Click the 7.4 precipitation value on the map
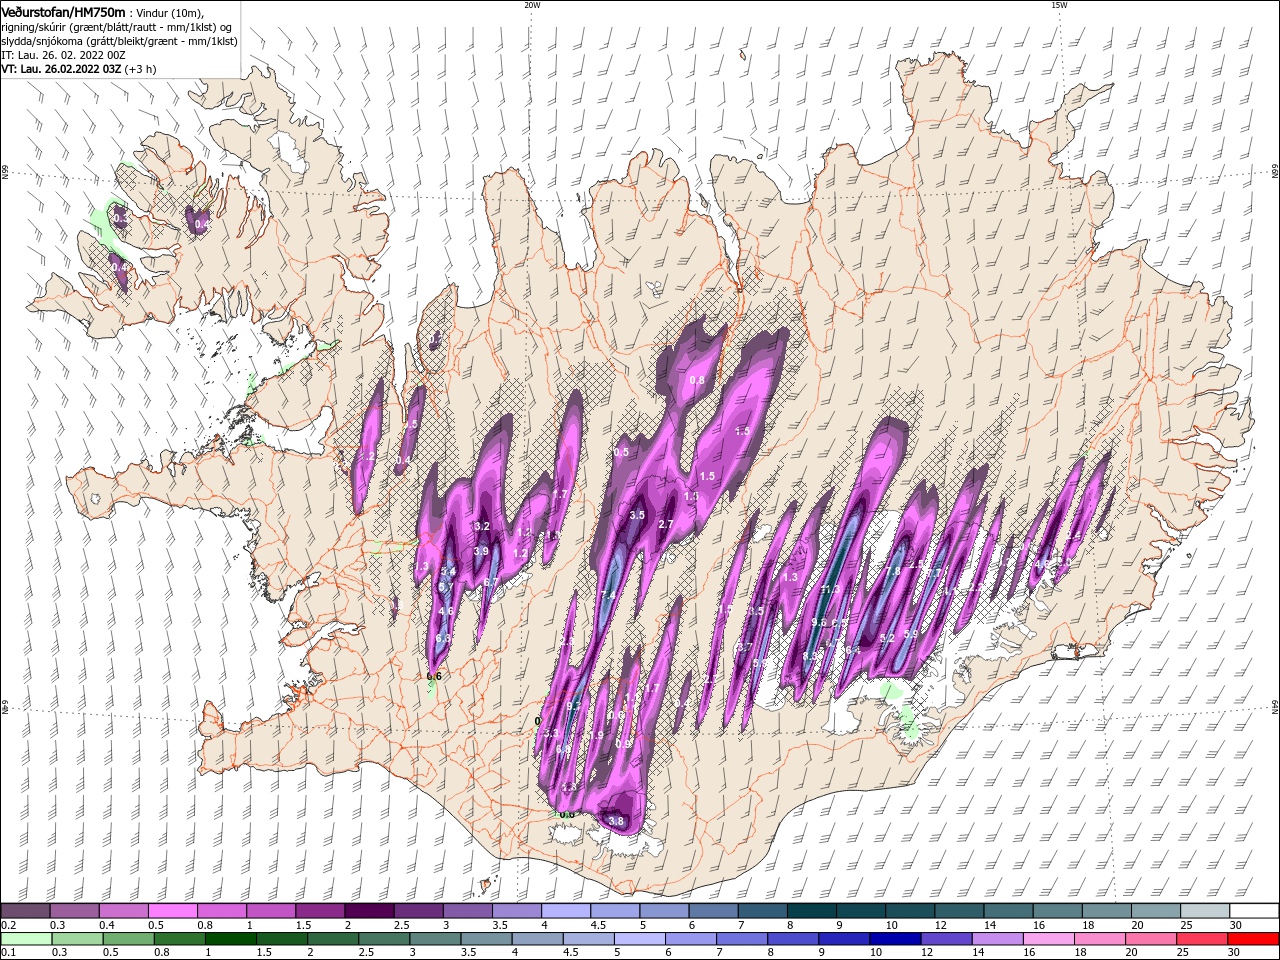 tap(608, 595)
